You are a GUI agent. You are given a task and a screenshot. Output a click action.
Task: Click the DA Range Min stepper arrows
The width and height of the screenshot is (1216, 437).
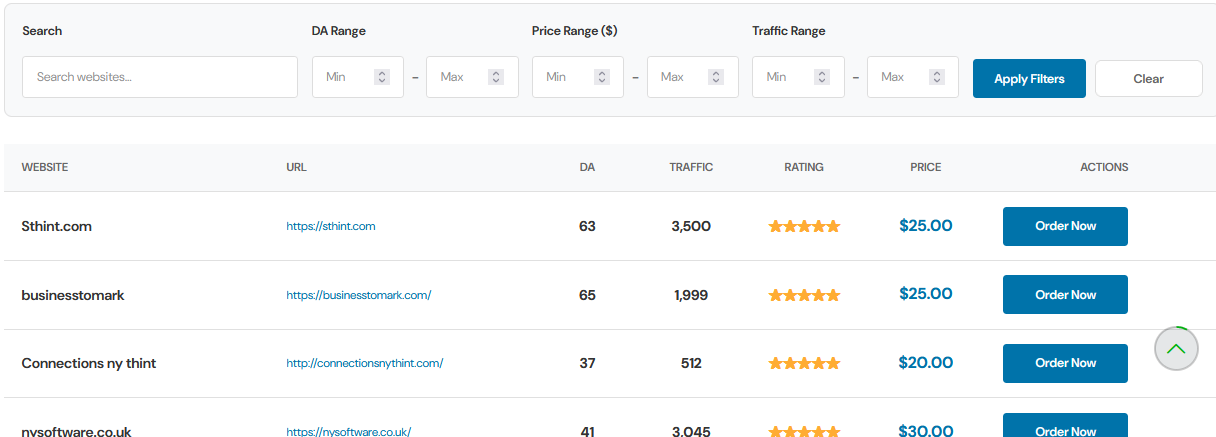click(x=382, y=77)
